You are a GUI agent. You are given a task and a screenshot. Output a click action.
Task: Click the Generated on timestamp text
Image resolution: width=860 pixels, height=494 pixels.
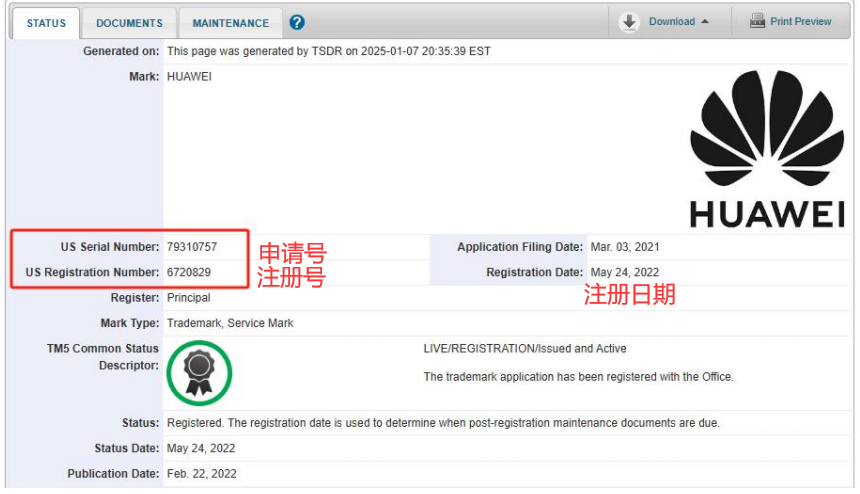(x=329, y=51)
